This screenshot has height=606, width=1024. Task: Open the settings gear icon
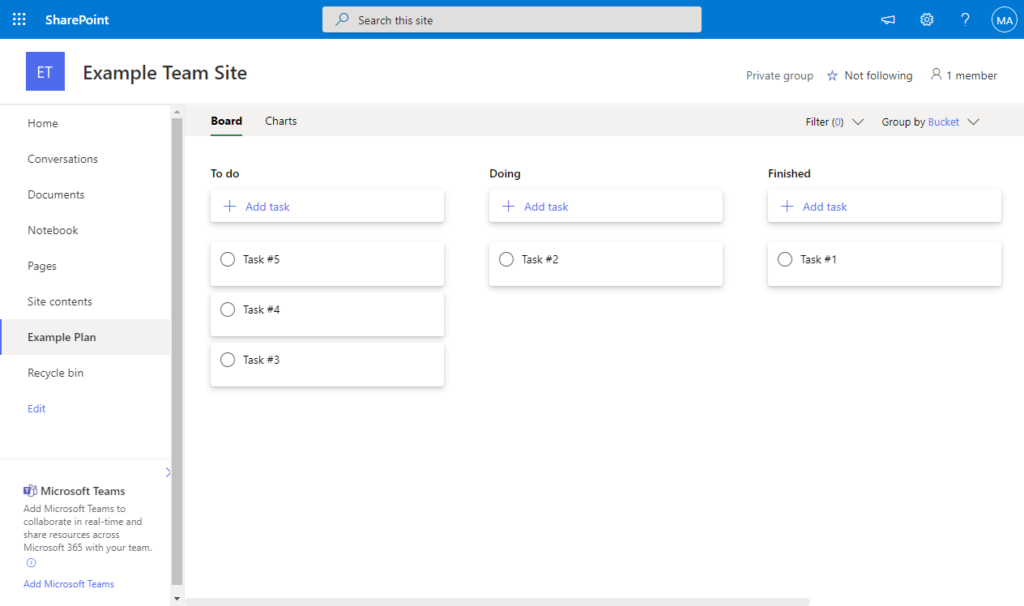coord(926,20)
